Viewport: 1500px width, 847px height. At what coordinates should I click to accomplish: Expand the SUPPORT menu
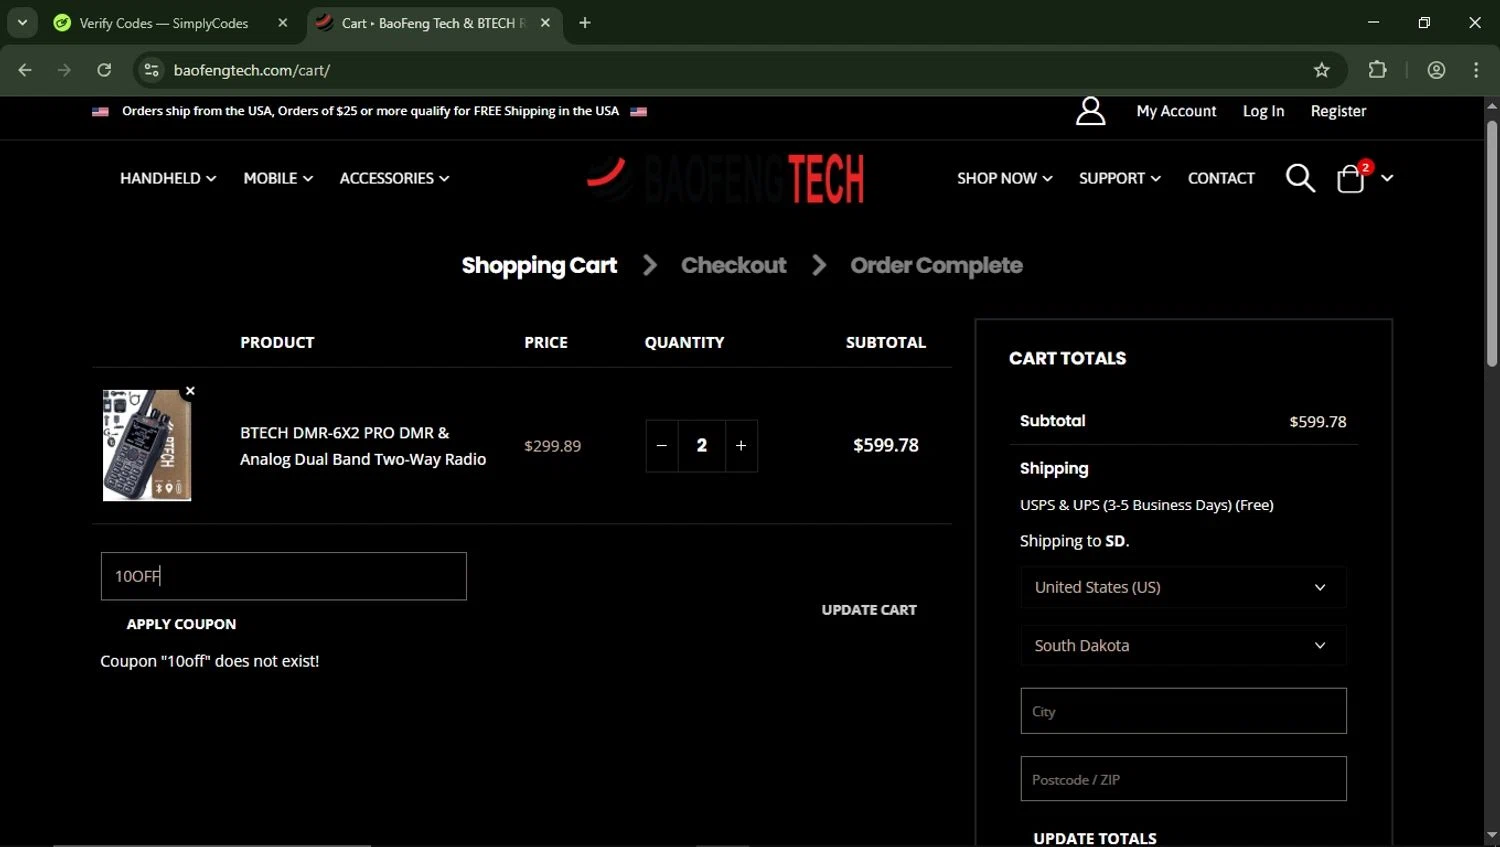coord(1119,178)
